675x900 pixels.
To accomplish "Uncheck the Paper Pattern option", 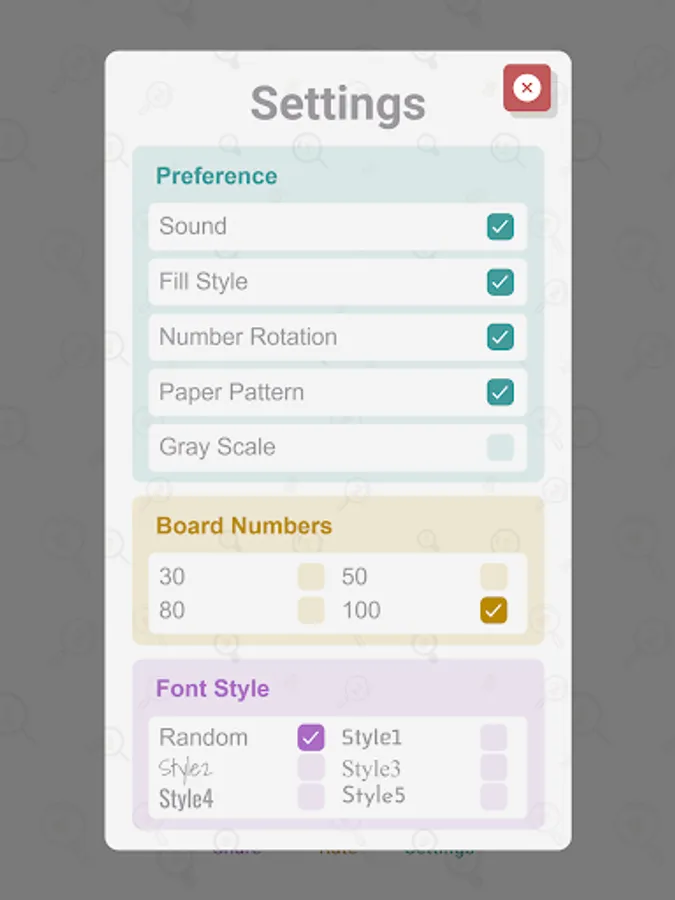I will tap(500, 392).
